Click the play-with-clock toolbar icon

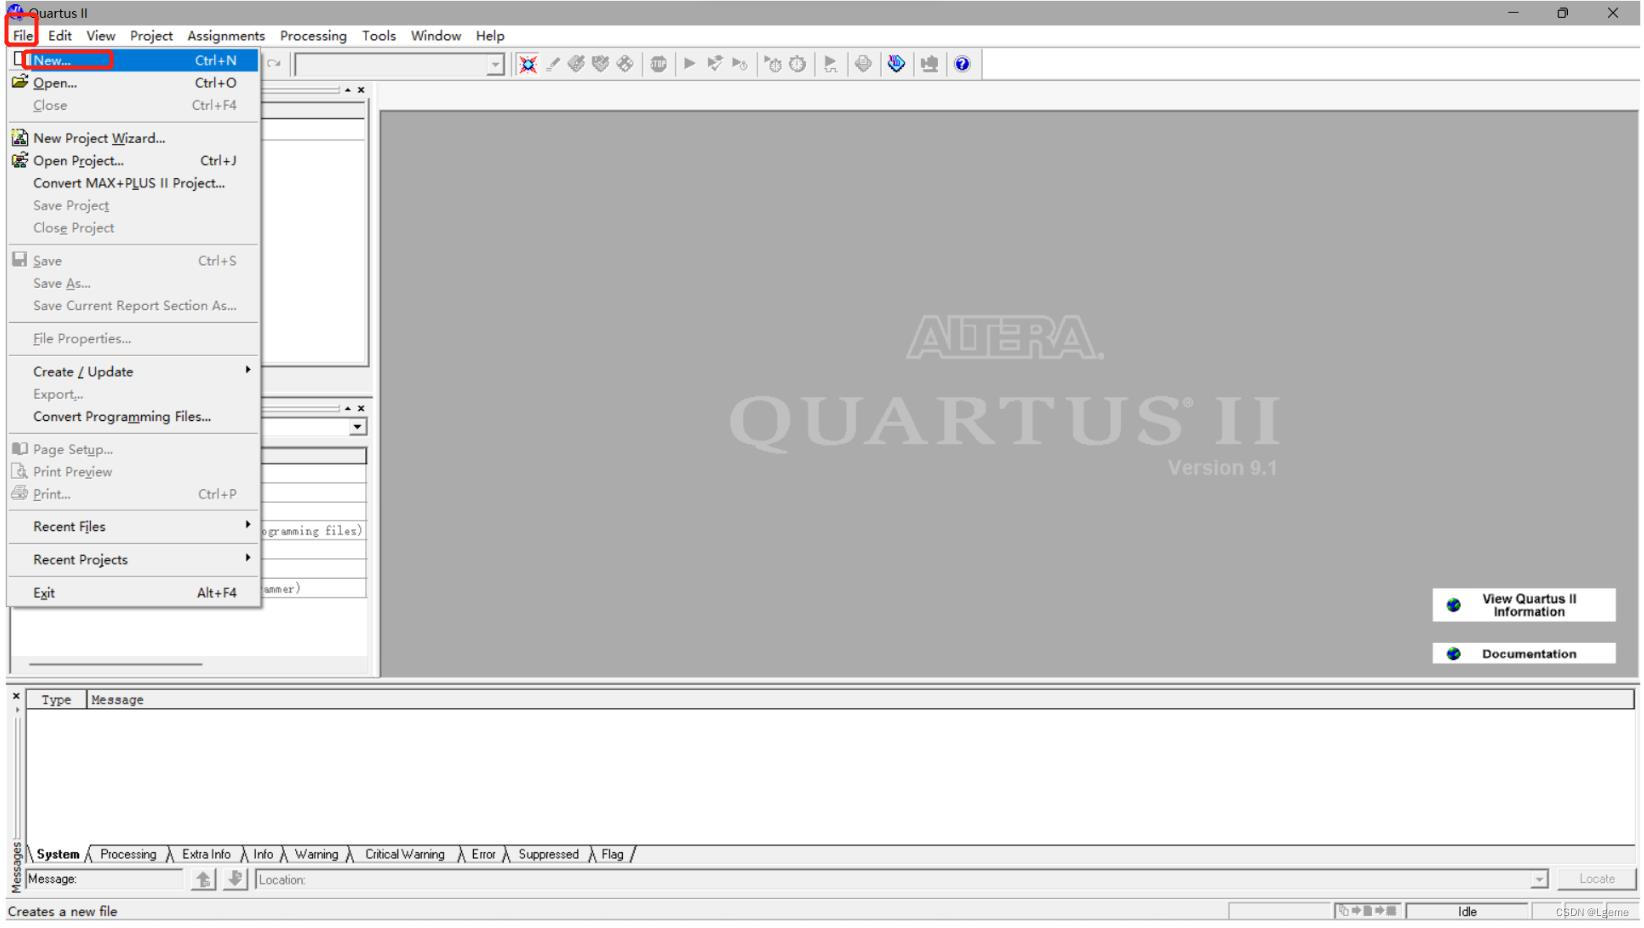click(740, 64)
